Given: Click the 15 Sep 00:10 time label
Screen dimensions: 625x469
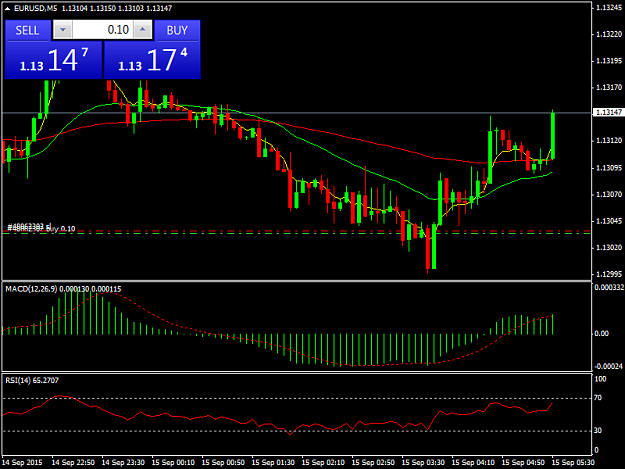Looking at the screenshot, I should click(173, 463).
